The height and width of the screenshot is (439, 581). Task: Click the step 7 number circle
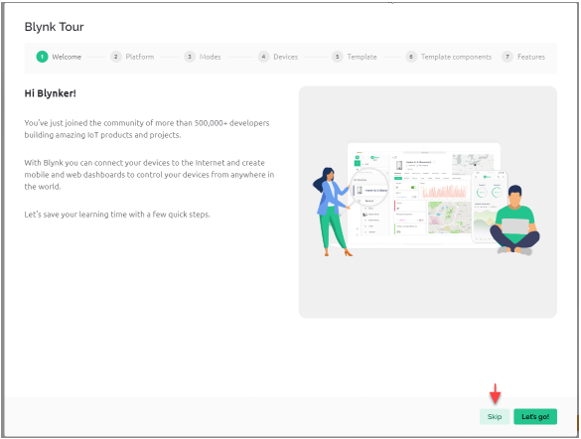click(x=507, y=57)
